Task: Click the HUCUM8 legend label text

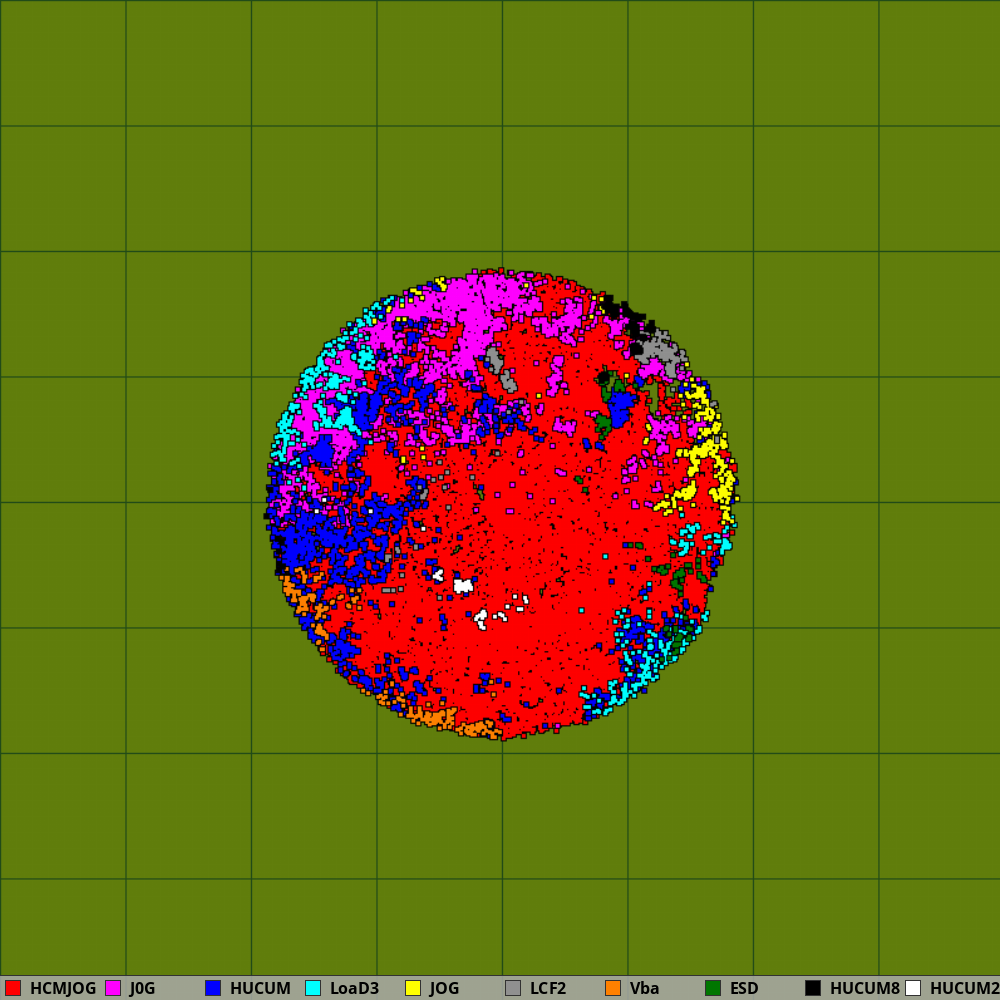Action: (864, 988)
